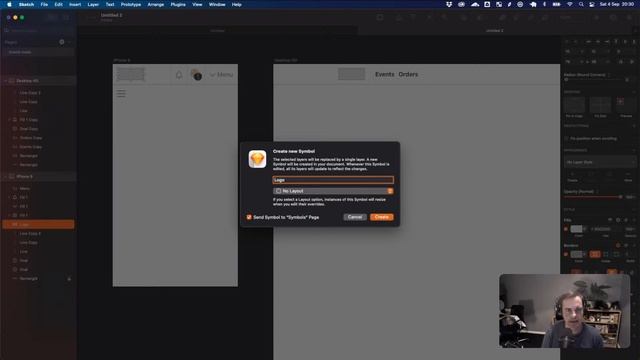The width and height of the screenshot is (640, 360).
Task: Click the logo placeholder on Desktop artboard
Action: pos(351,74)
